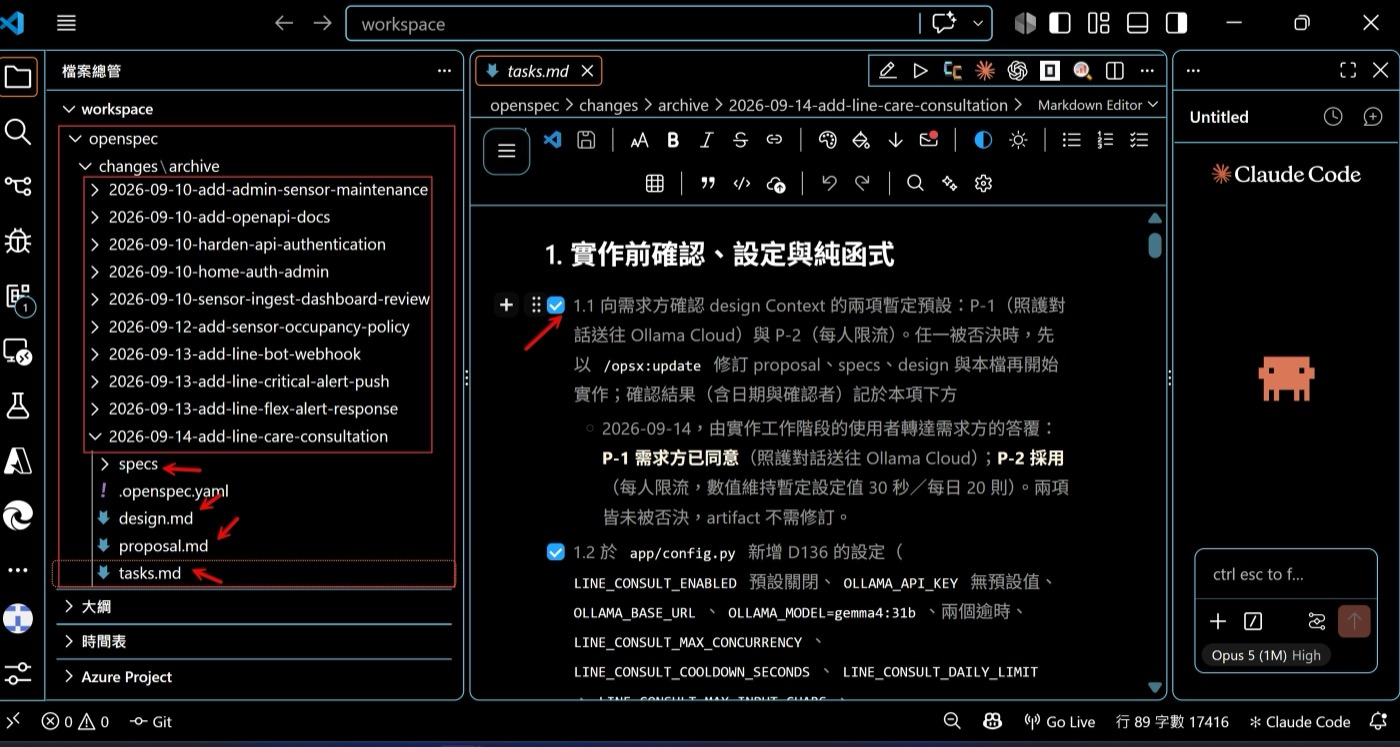Insert a link using the toolbar
The height and width of the screenshot is (747, 1400).
[774, 140]
